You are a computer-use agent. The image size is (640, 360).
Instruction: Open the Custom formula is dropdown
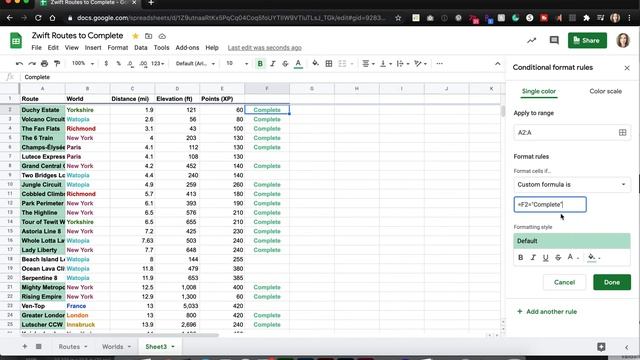572,184
